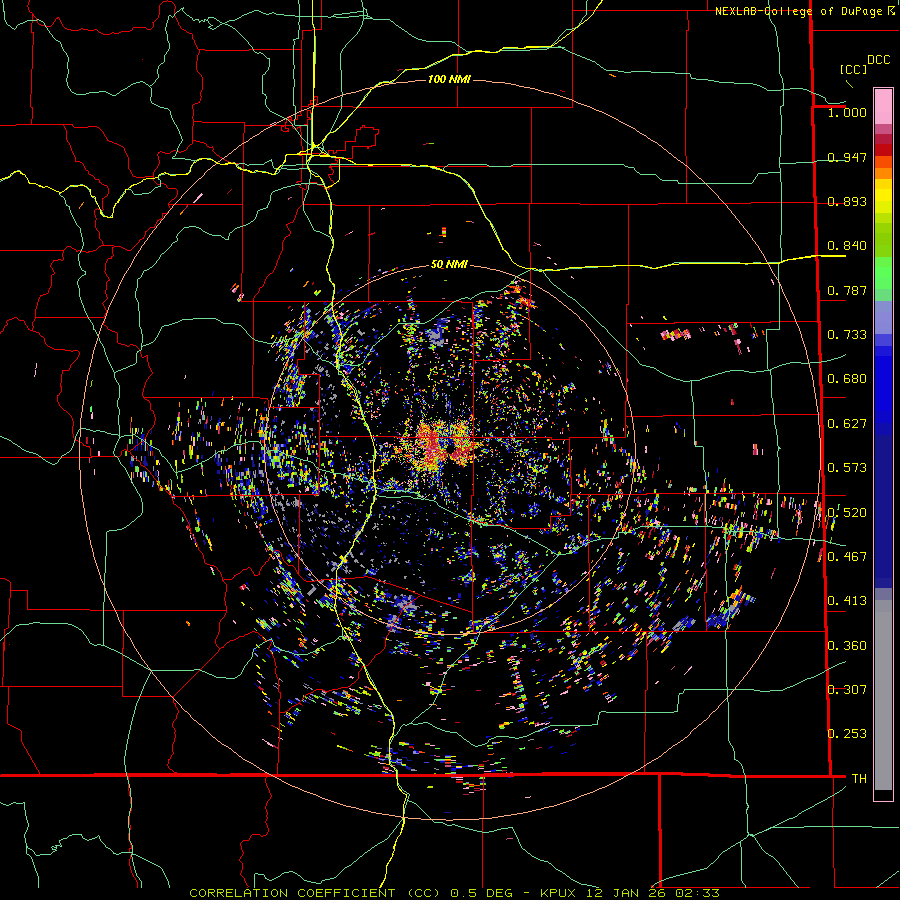
Task: Click the [CC] legend heading
Action: coord(853,69)
